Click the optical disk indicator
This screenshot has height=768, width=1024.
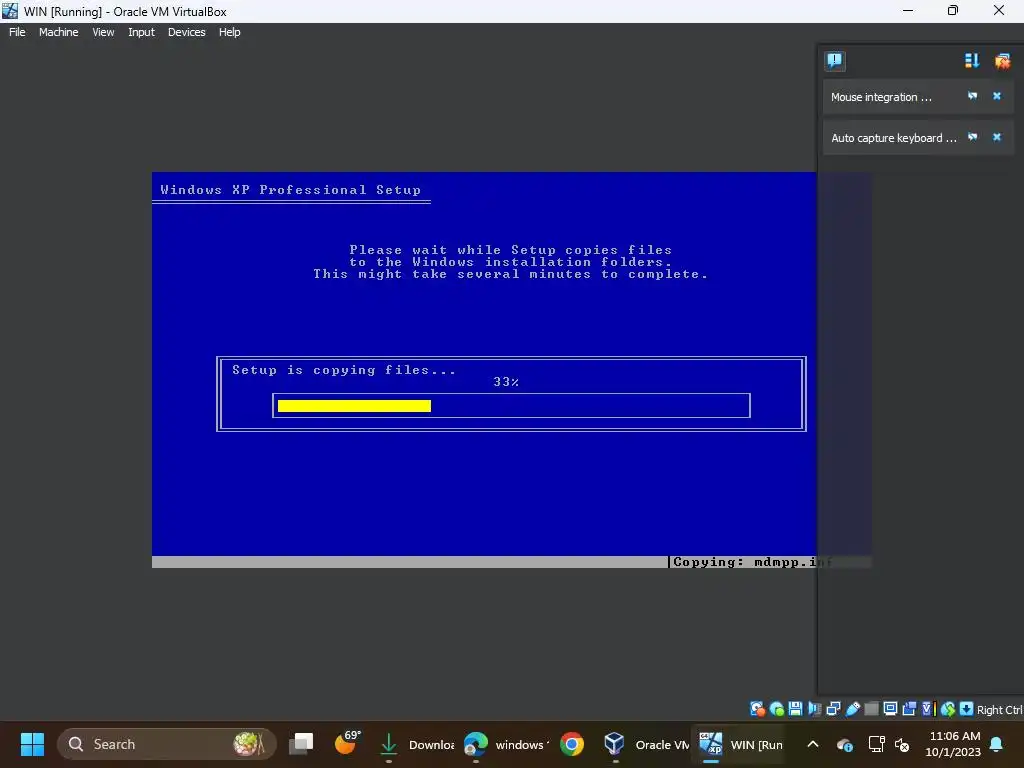(x=776, y=709)
